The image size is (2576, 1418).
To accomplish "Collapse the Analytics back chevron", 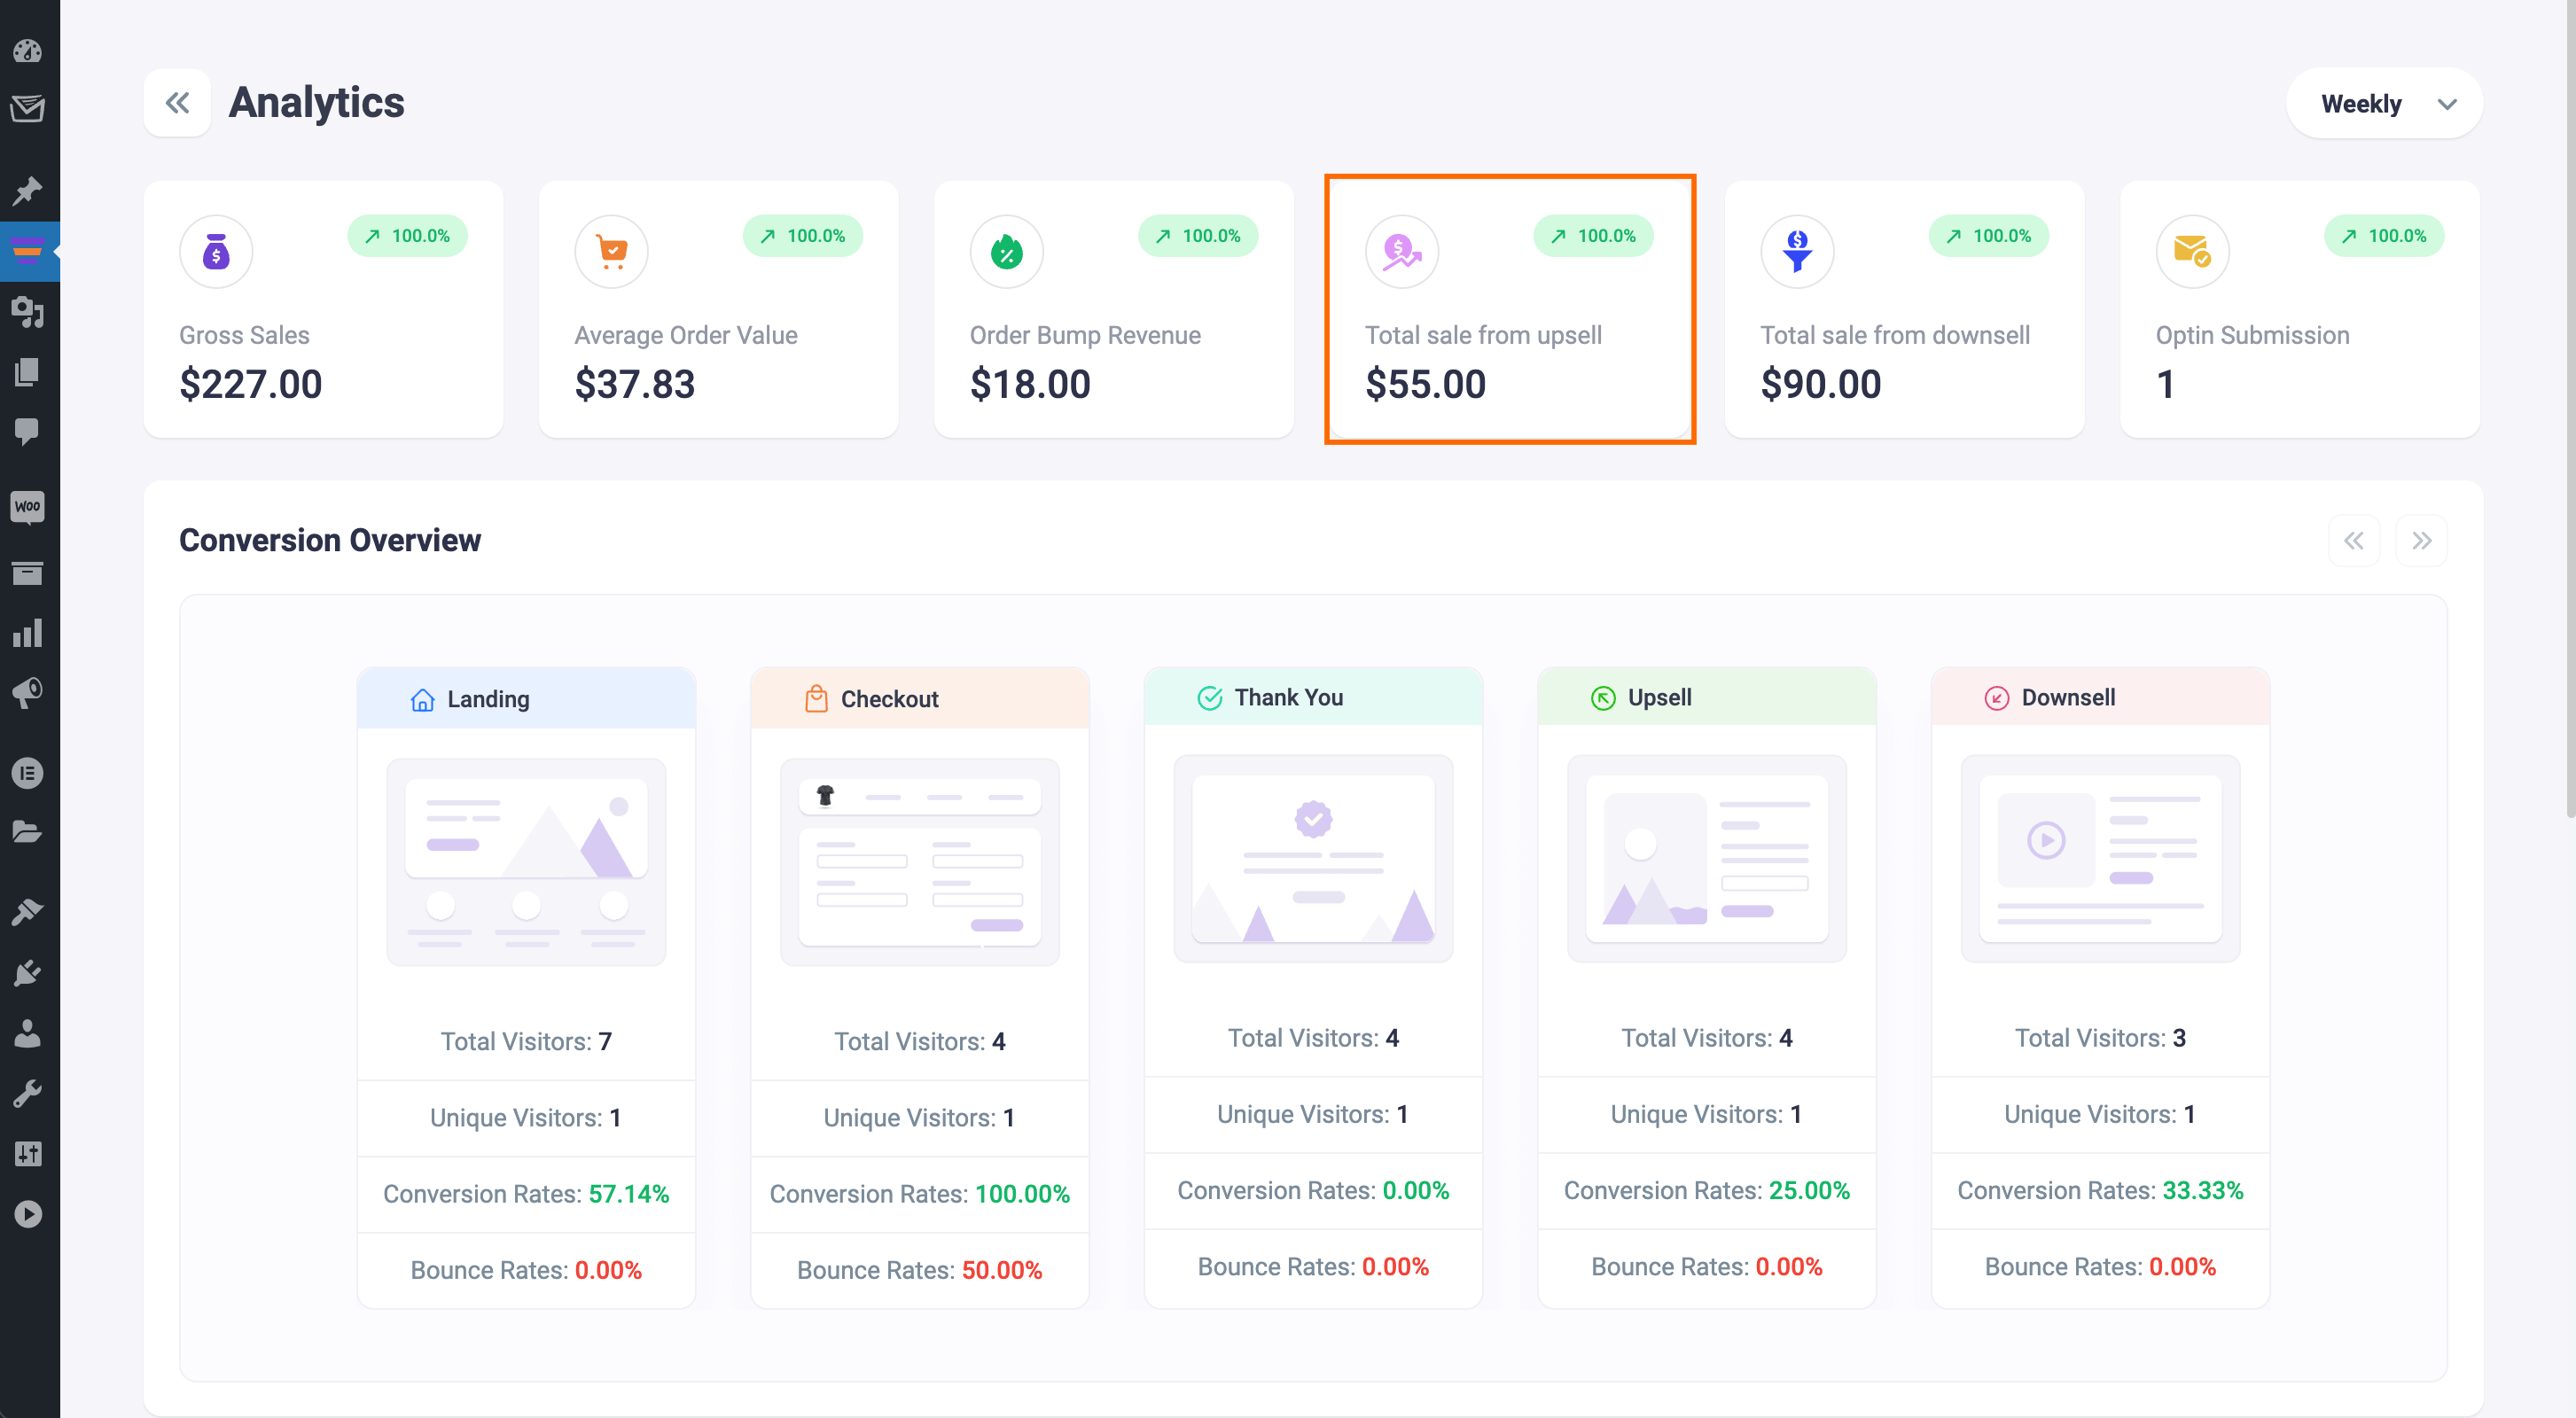I will (x=178, y=101).
